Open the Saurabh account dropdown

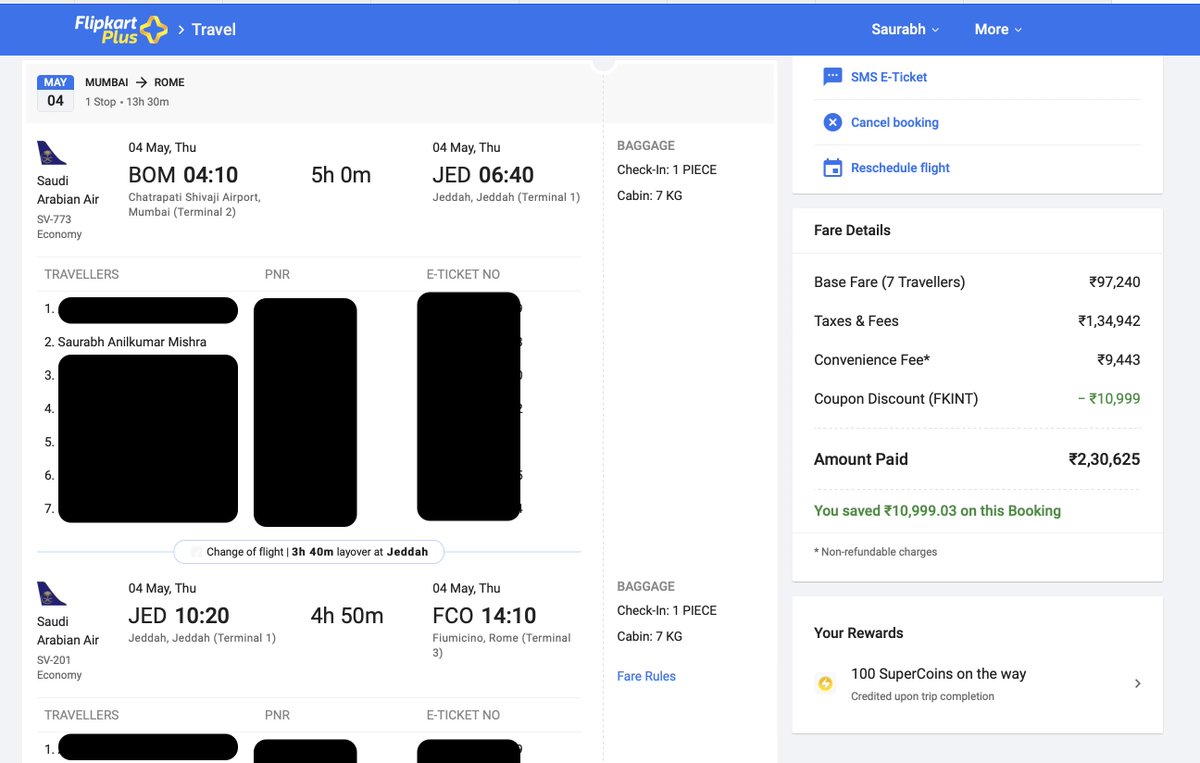click(x=905, y=29)
